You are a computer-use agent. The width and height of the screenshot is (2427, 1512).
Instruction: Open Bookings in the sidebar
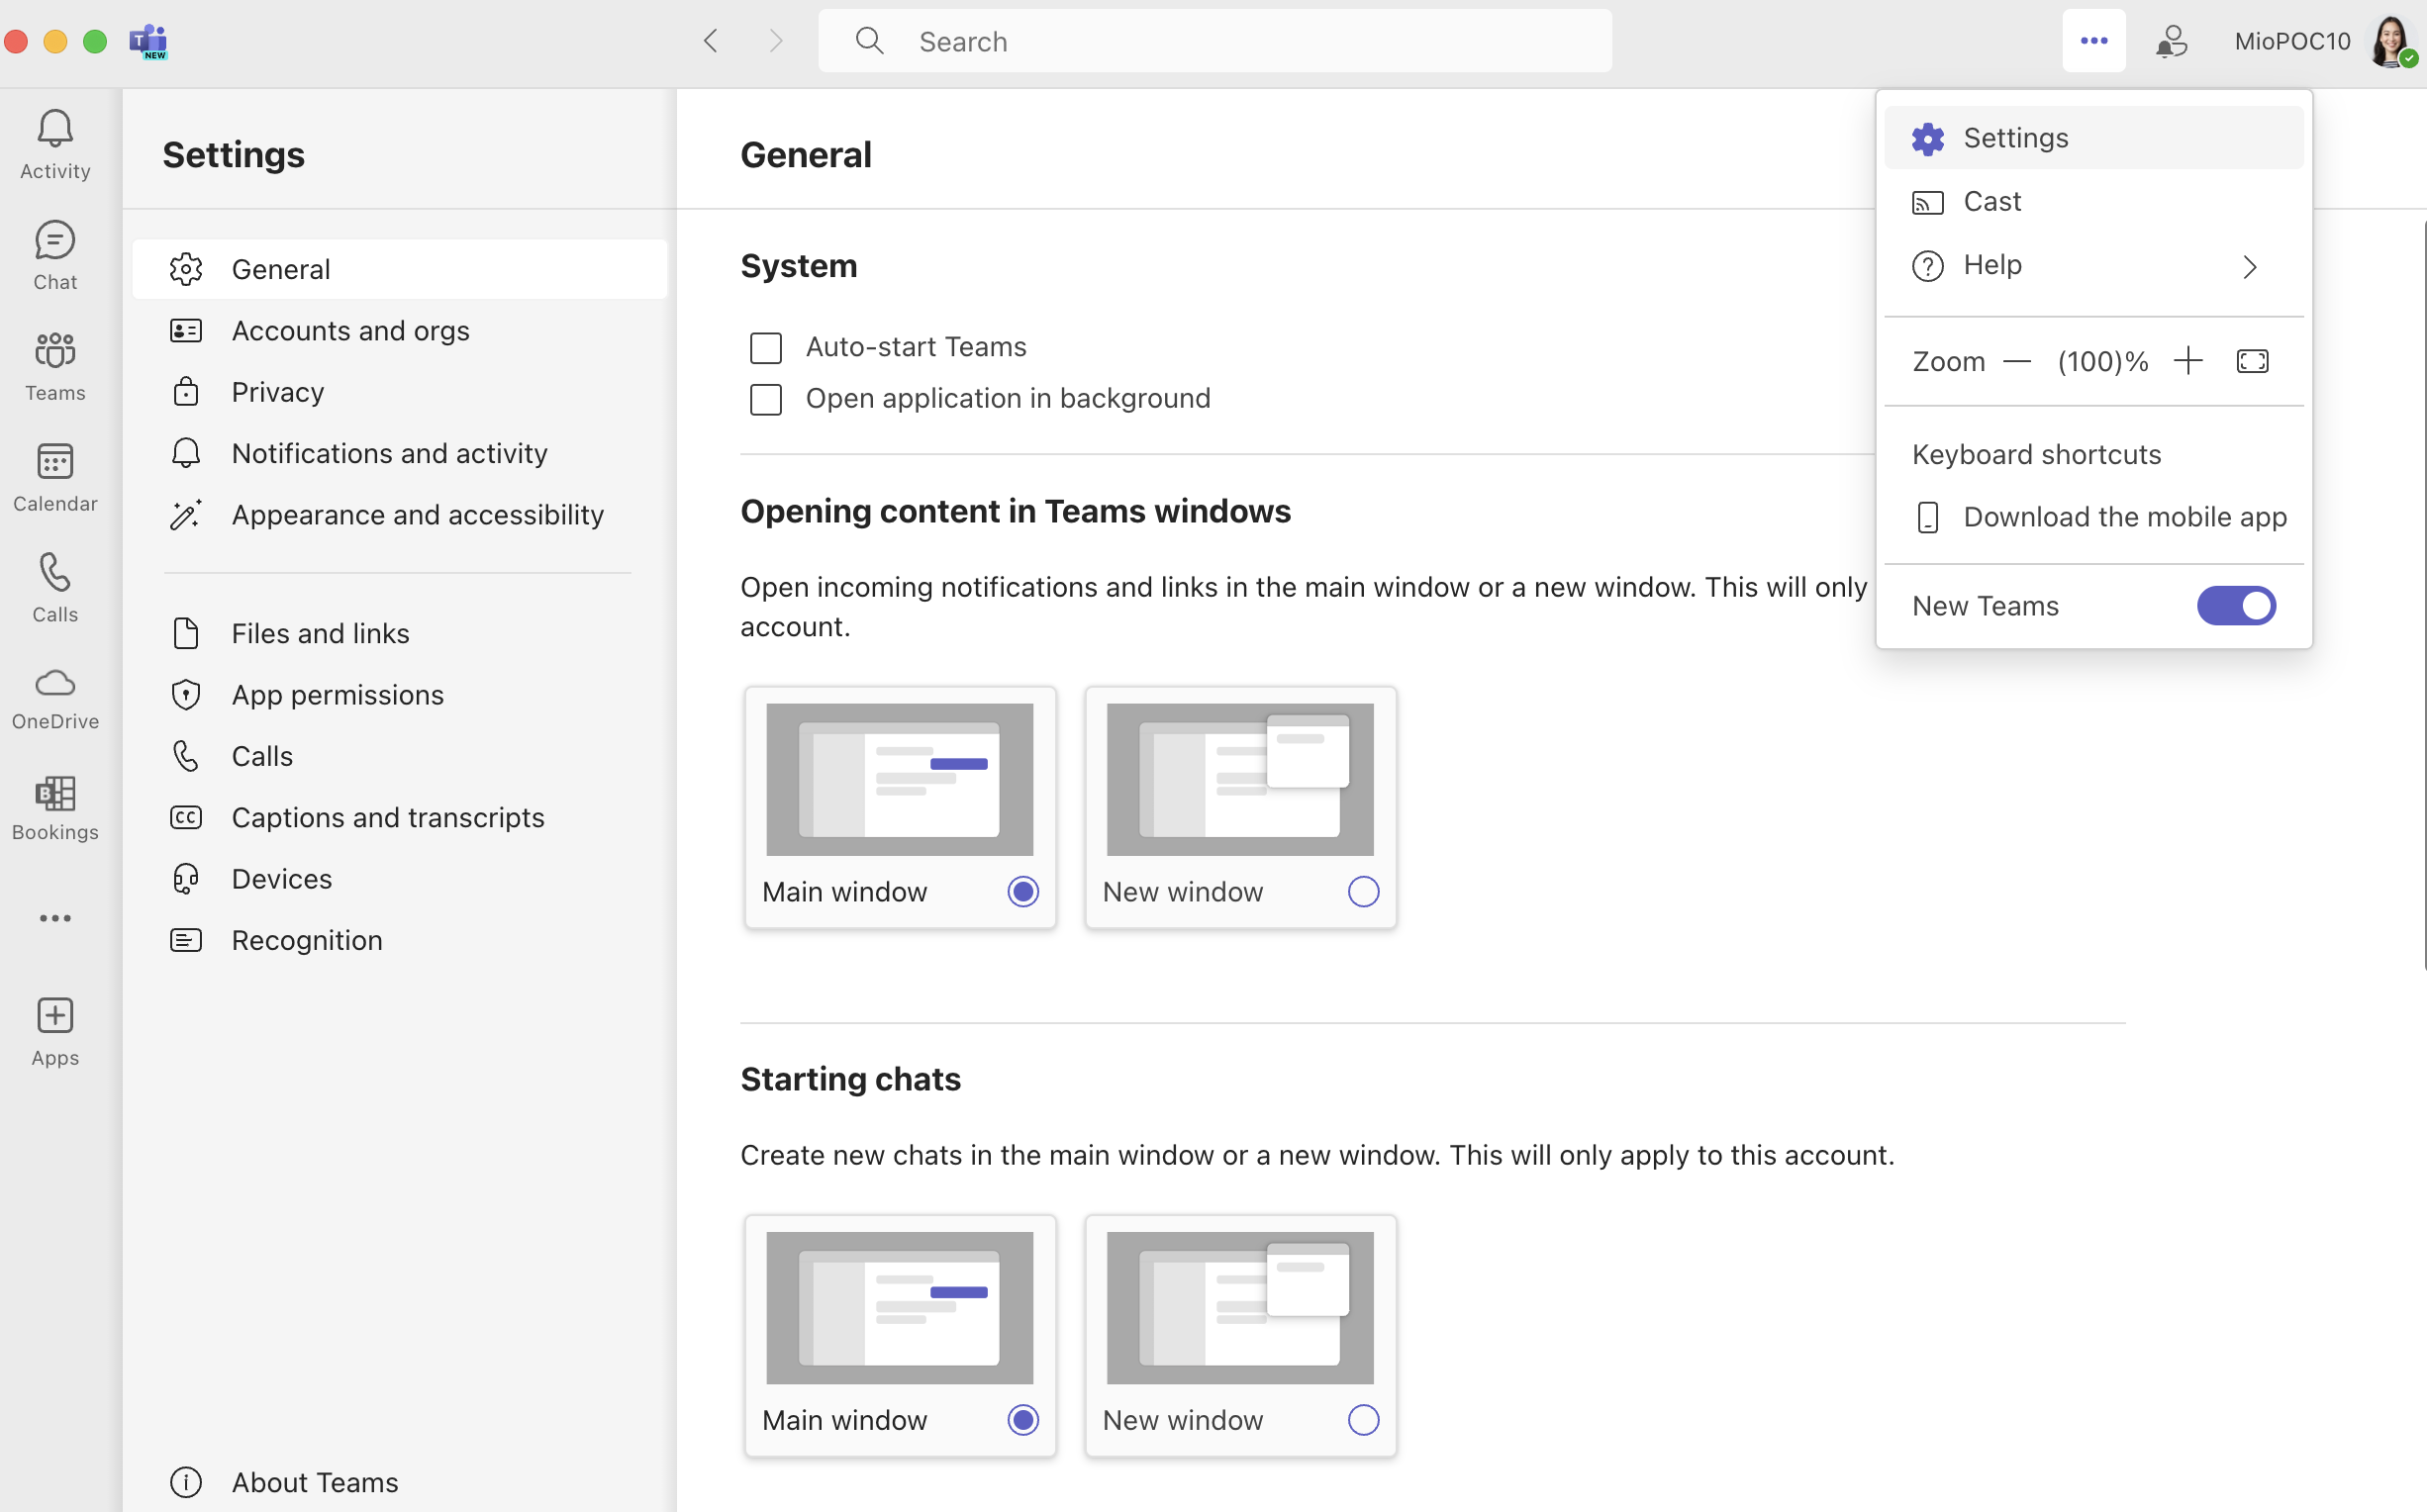54,808
